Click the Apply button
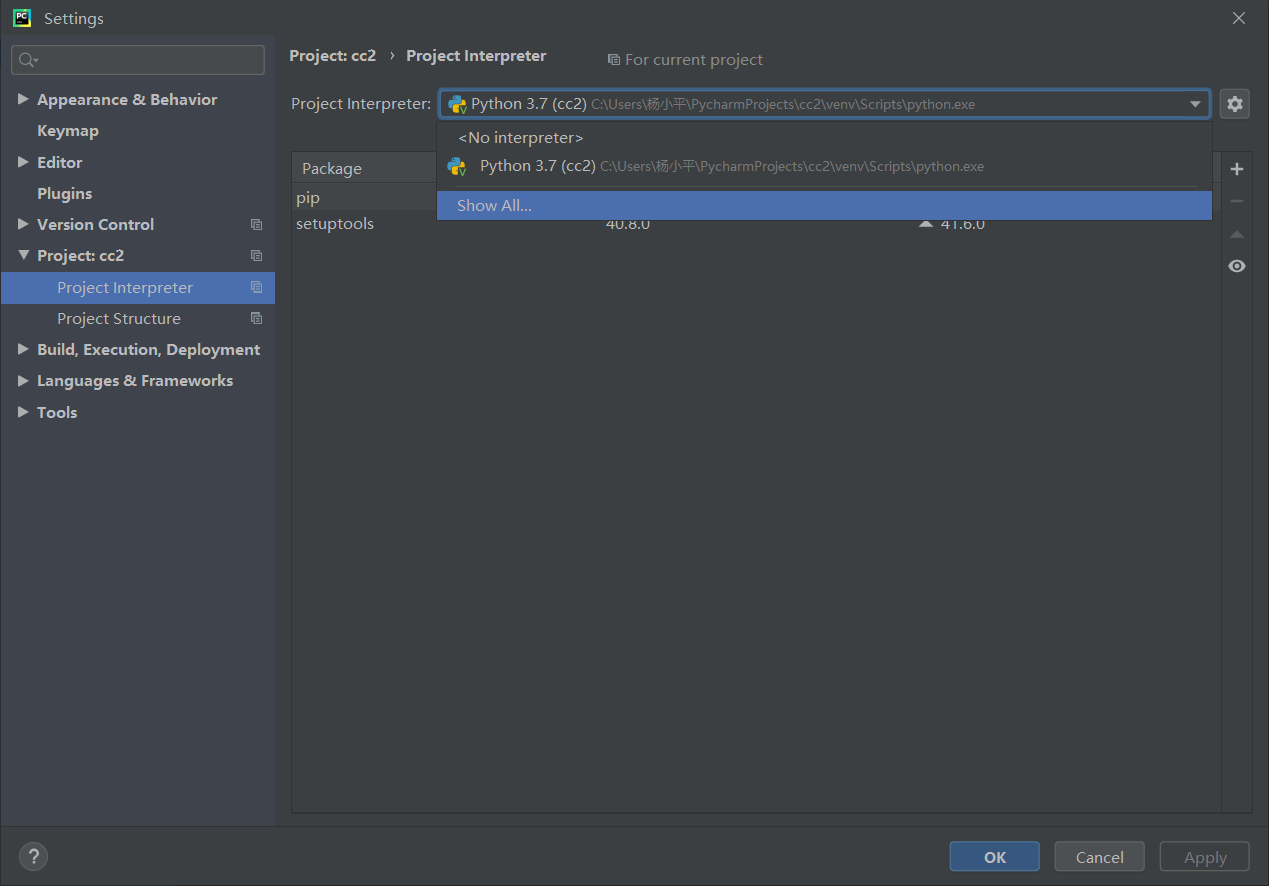Screen dimensions: 1269x886 click(x=1204, y=857)
